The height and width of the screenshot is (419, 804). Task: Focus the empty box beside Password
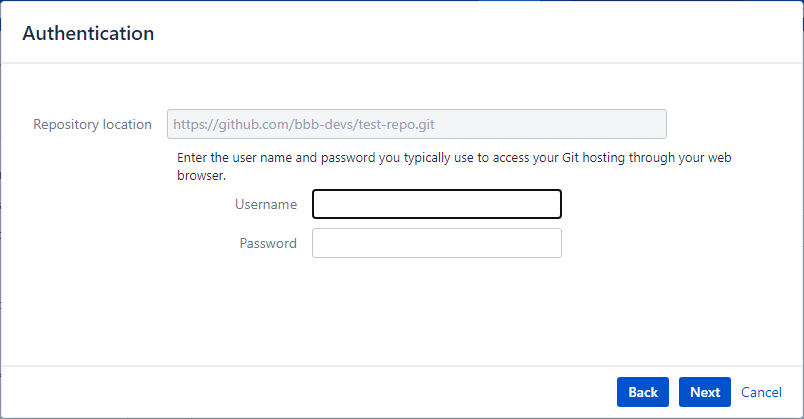(x=437, y=243)
